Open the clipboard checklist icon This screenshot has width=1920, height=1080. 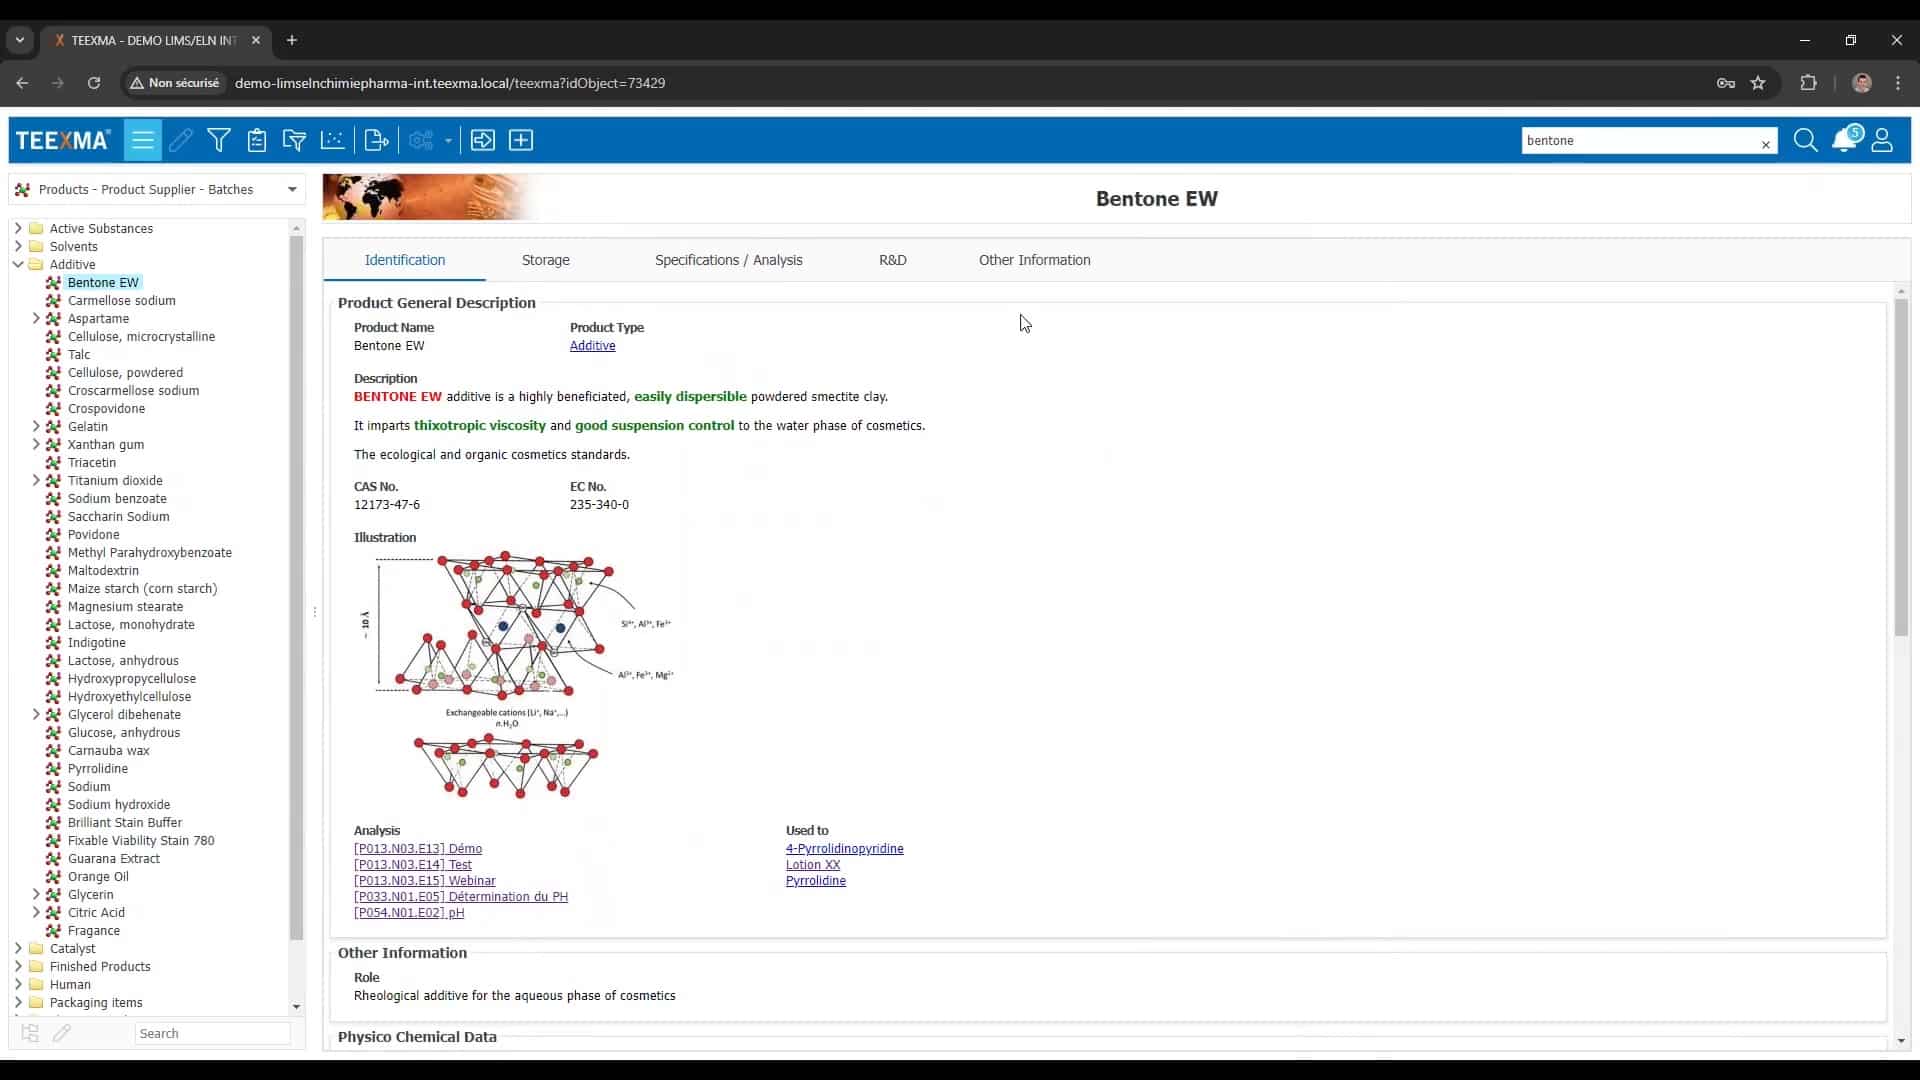257,140
